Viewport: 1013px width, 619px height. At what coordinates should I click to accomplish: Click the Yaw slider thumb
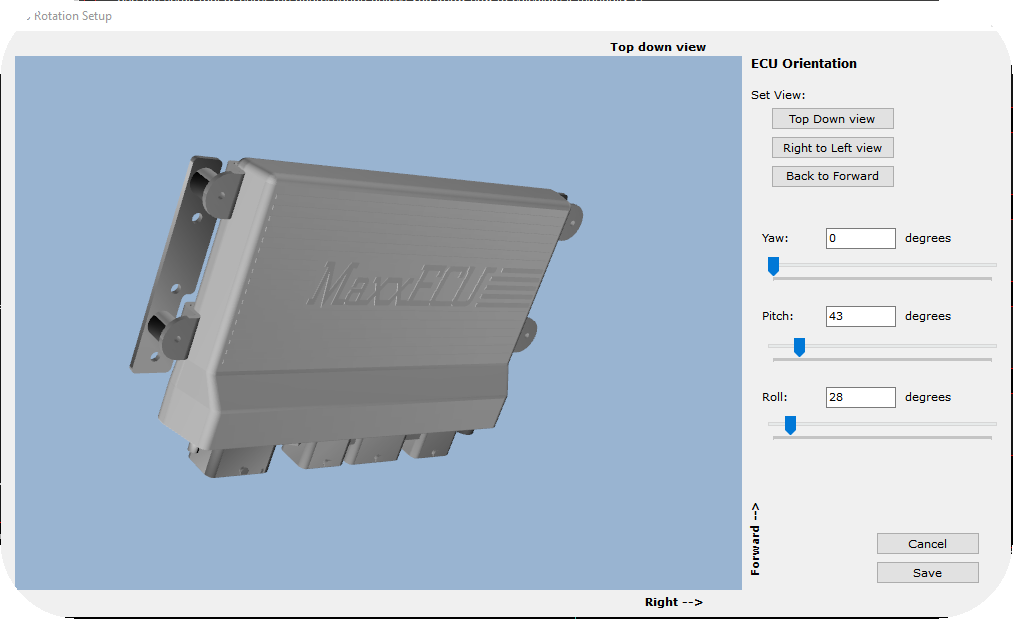[x=773, y=266]
